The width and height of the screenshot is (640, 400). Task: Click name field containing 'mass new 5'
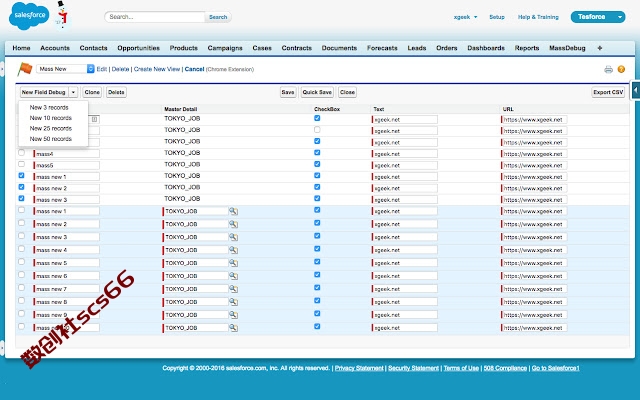(x=67, y=263)
